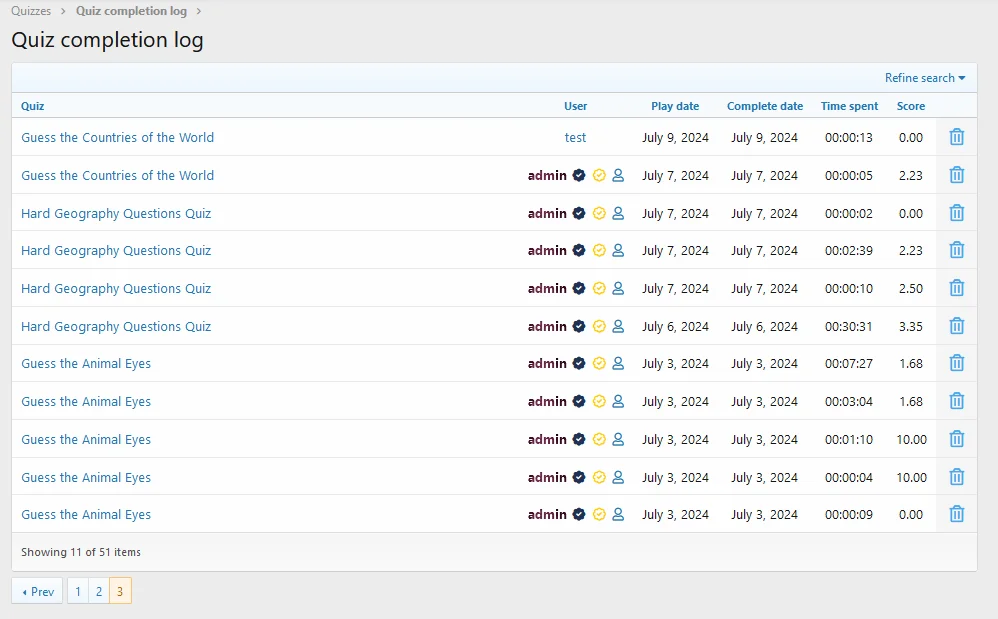Click the user profile icon in 00:02:39 row
The image size is (998, 619).
click(x=618, y=251)
